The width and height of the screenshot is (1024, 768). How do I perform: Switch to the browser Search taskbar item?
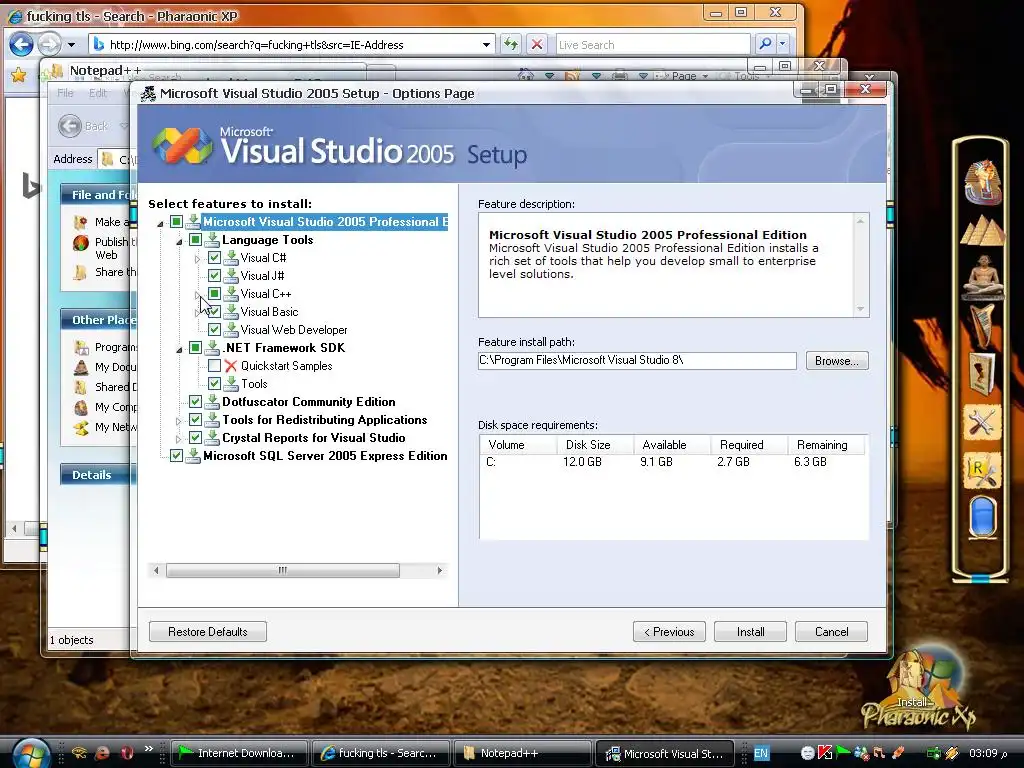pos(381,753)
